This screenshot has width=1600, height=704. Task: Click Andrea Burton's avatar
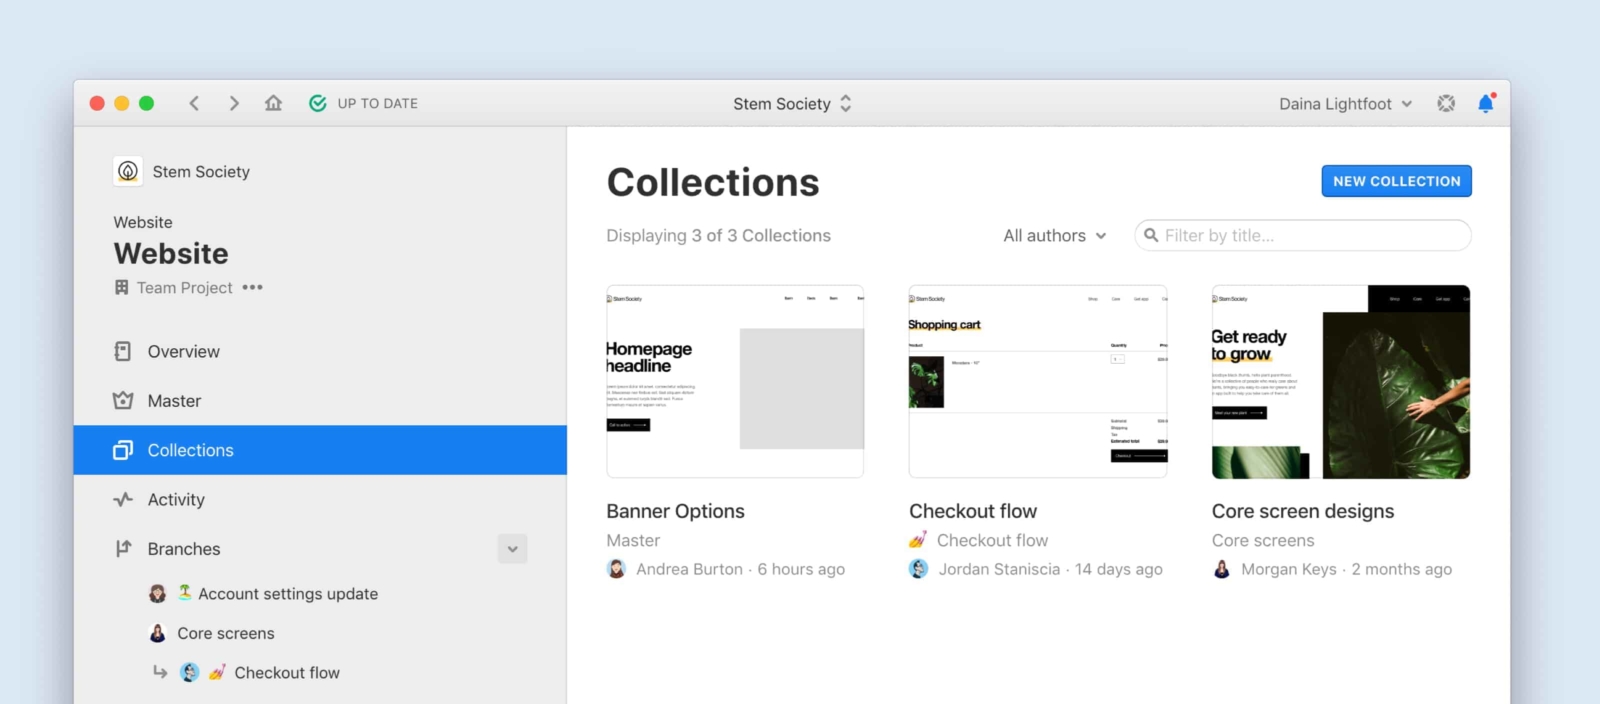616,569
